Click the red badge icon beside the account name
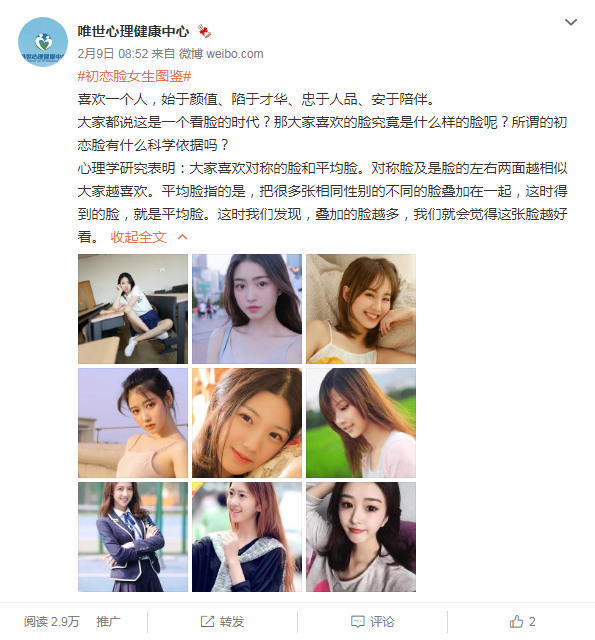Screen dimensions: 595x640 (204, 31)
